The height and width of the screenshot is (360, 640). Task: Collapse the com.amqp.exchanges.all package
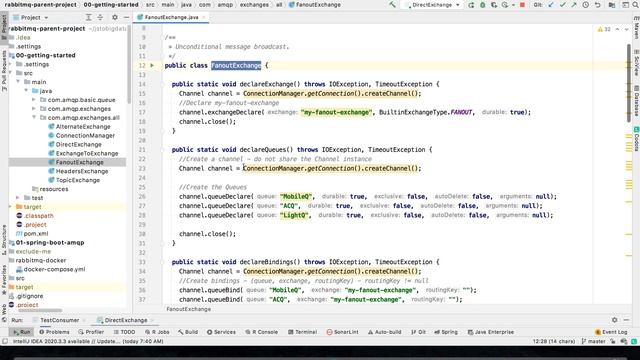click(x=34, y=118)
